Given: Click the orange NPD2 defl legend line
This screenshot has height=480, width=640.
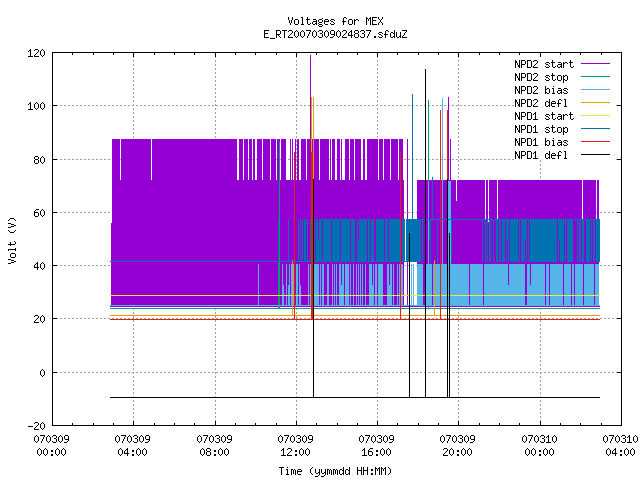Looking at the screenshot, I should (x=595, y=103).
